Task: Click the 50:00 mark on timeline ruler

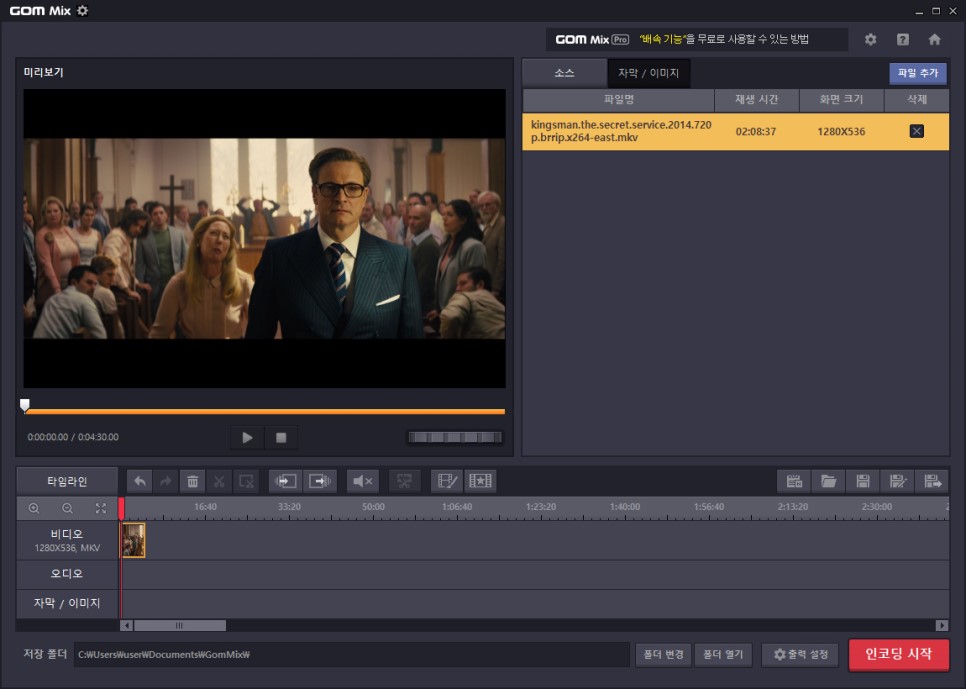Action: pyautogui.click(x=373, y=507)
